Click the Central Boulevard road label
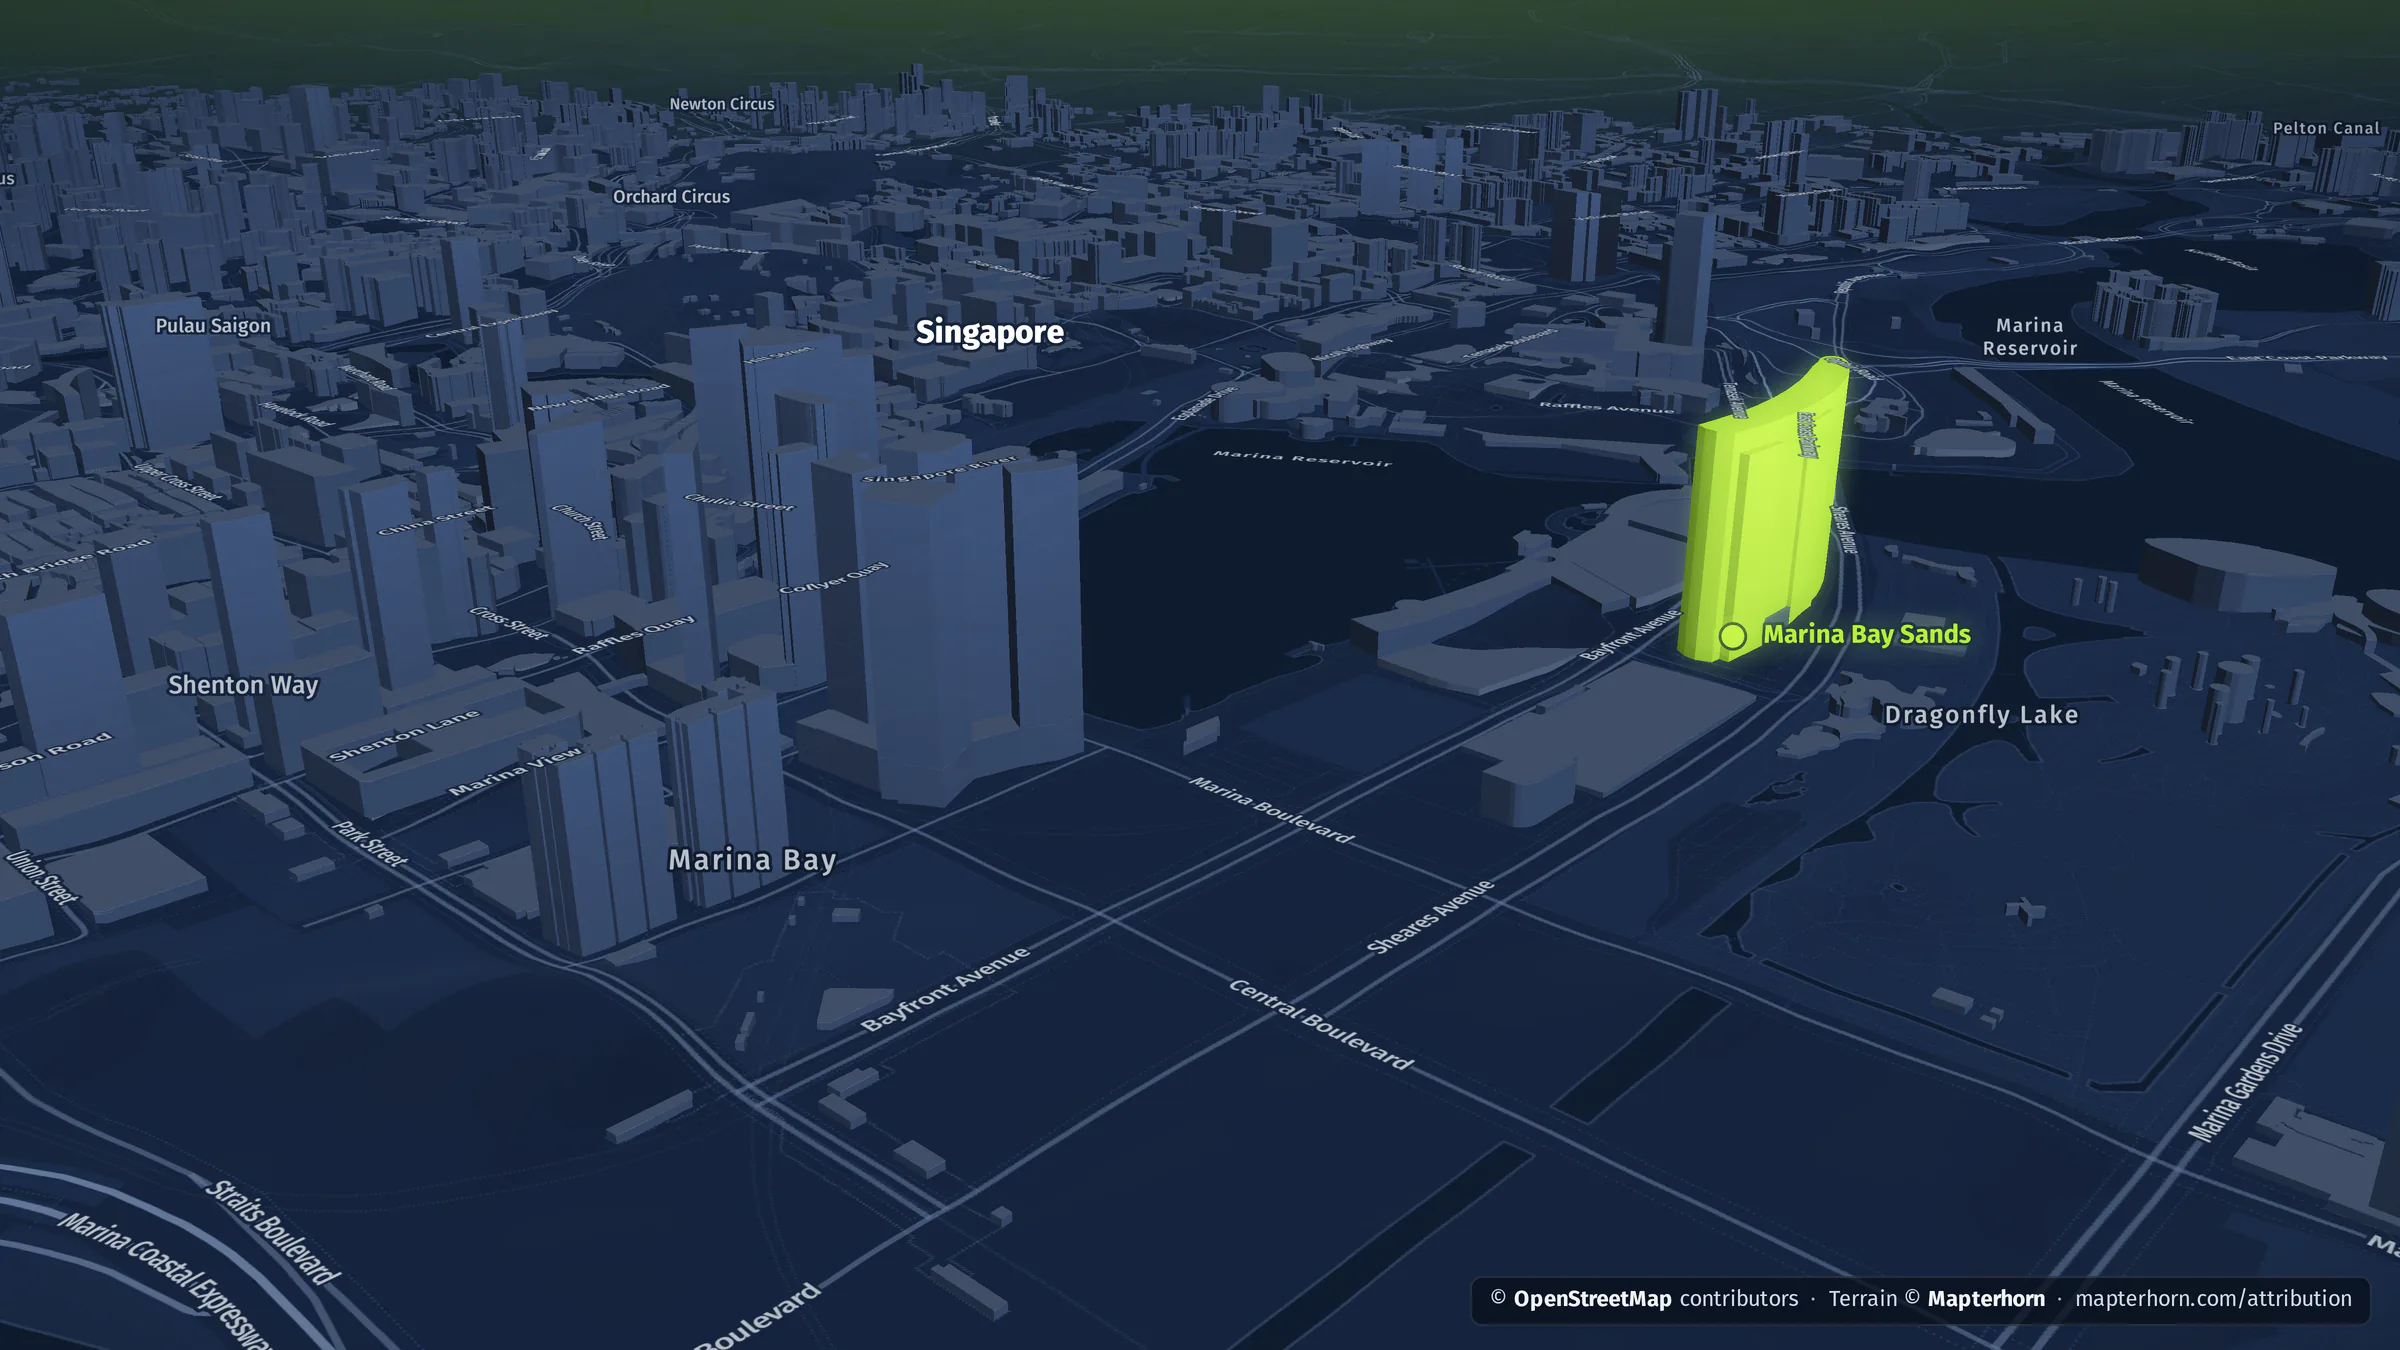Screen dimensions: 2400x1350 tap(1320, 1024)
